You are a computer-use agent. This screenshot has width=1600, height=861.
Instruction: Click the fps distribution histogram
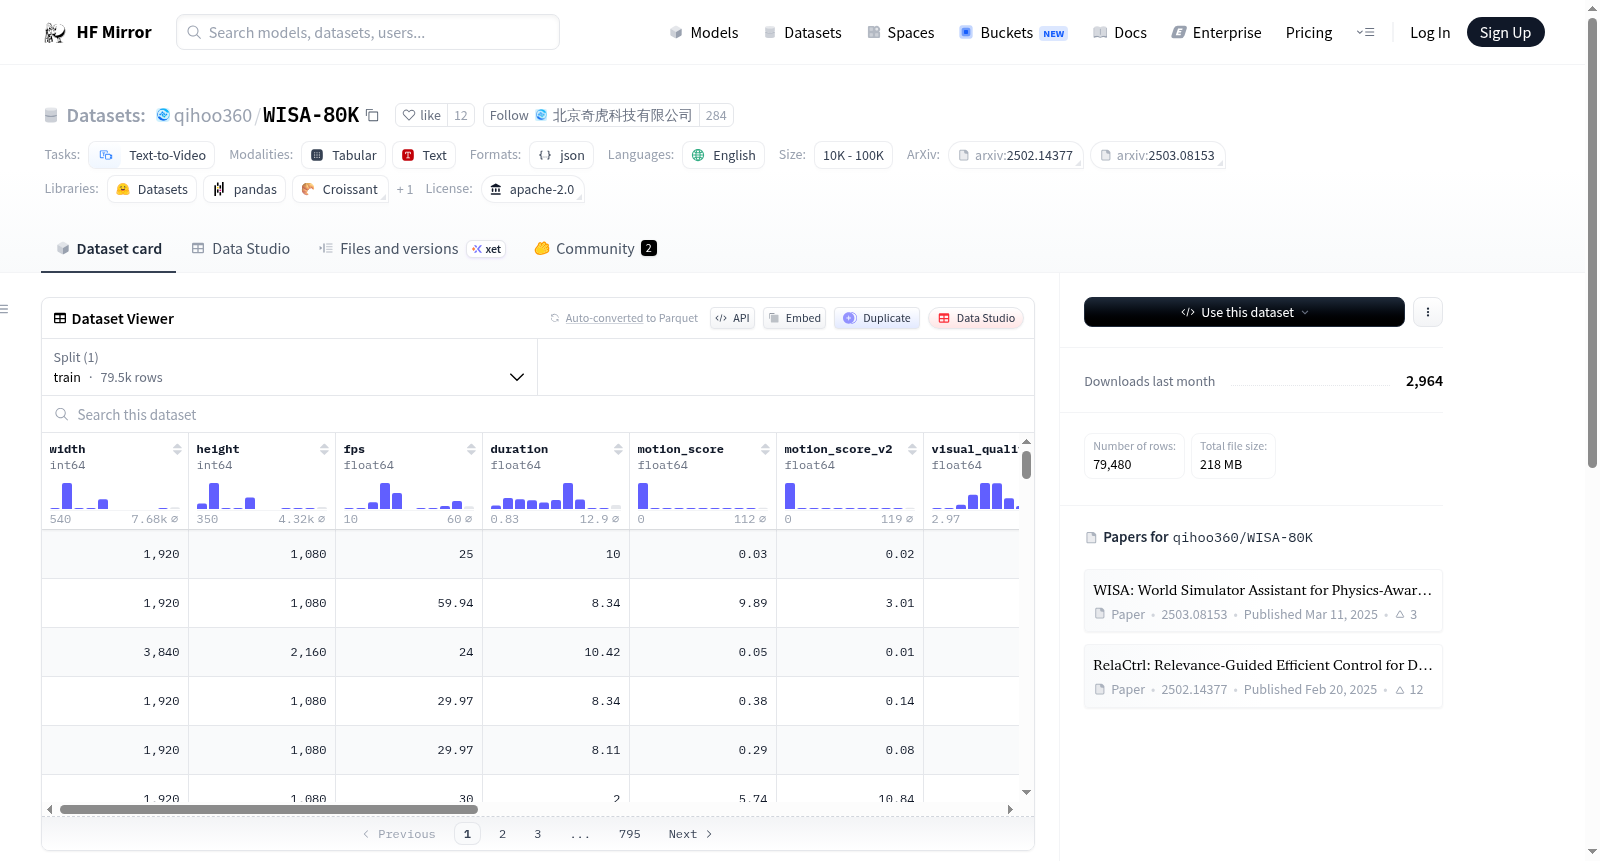click(x=408, y=496)
